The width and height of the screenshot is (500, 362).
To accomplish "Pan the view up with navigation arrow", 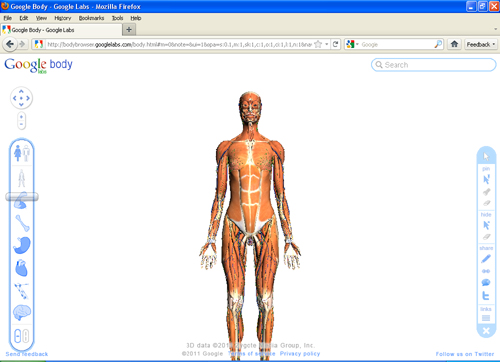I will click(x=21, y=91).
